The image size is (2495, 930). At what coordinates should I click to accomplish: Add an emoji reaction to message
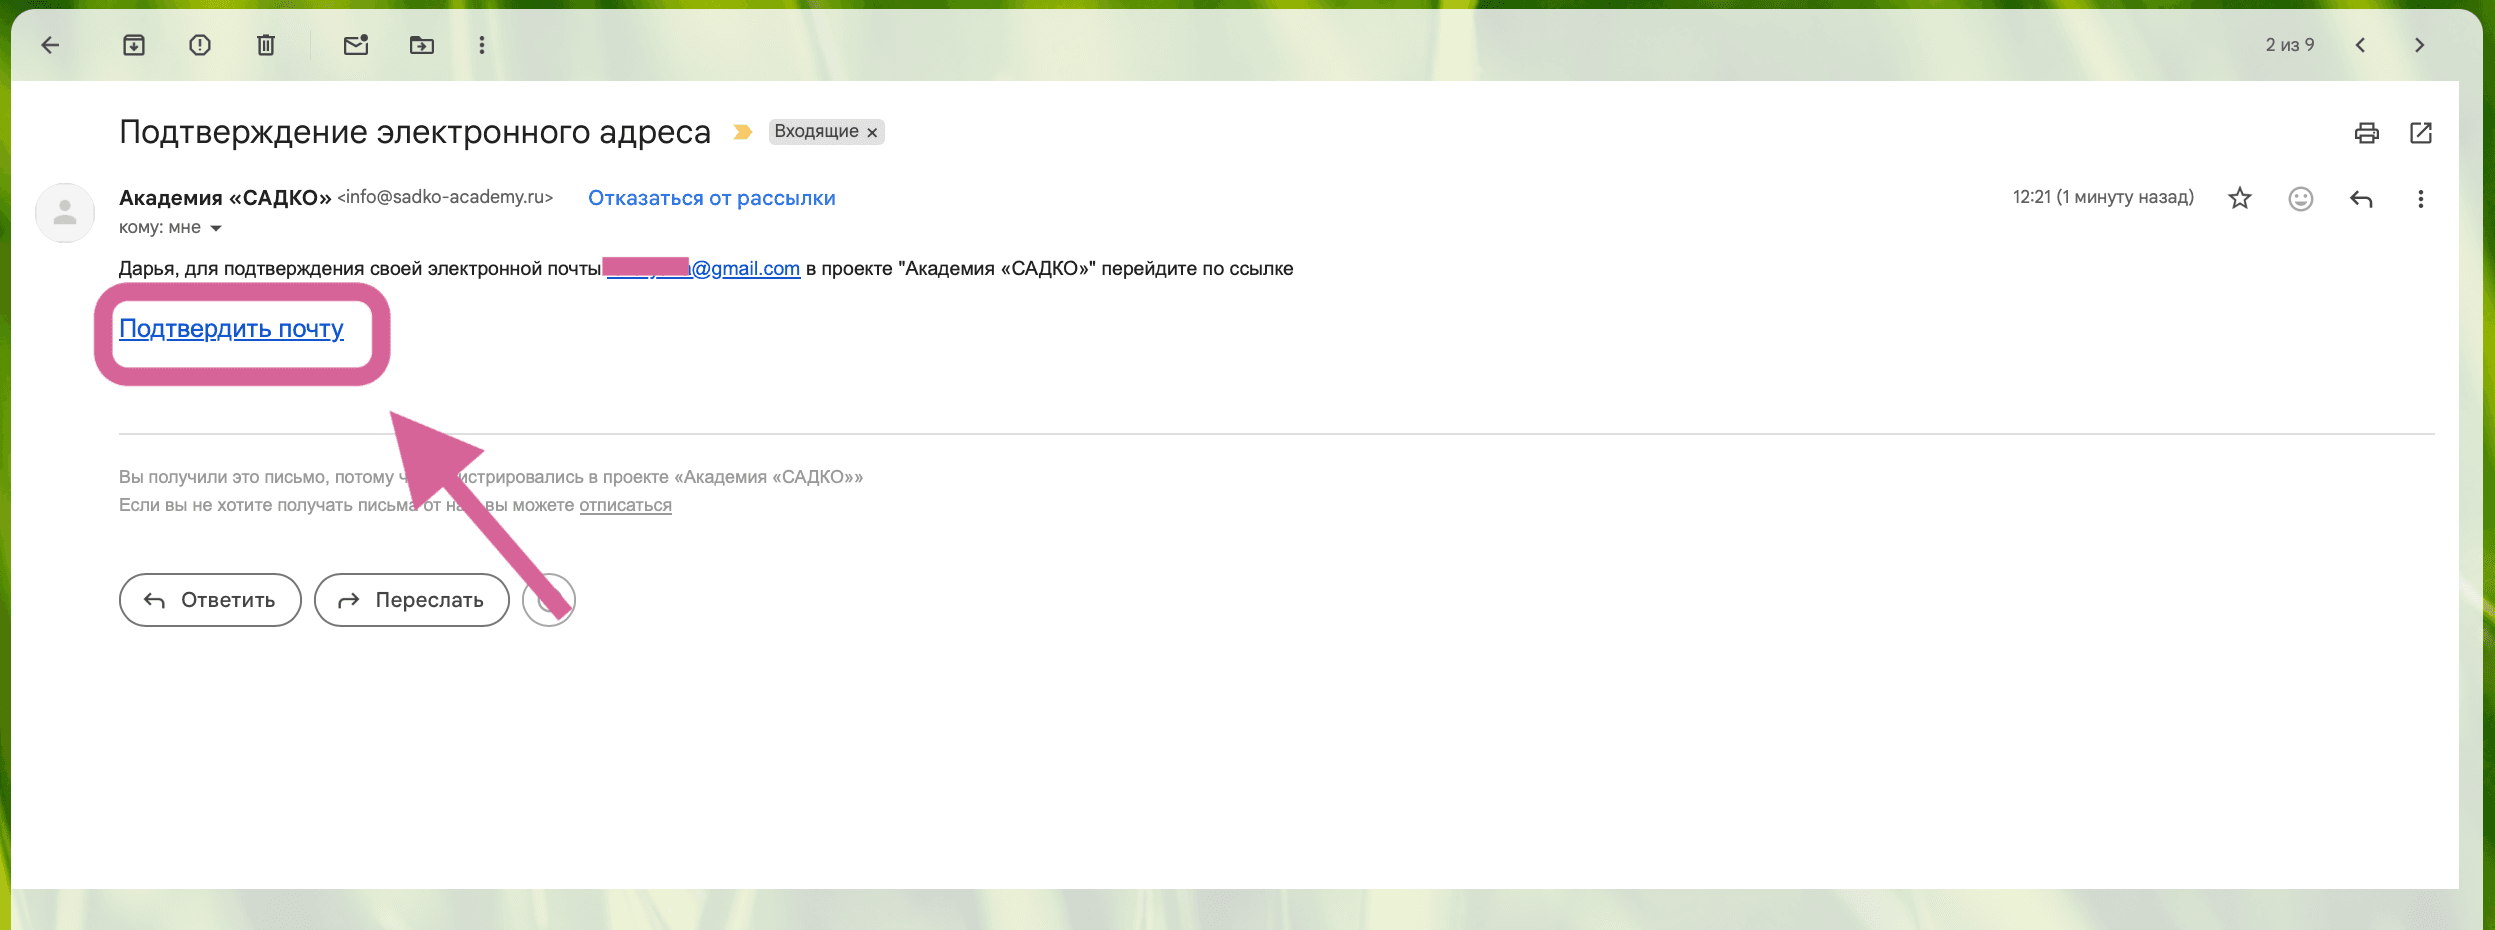2300,199
